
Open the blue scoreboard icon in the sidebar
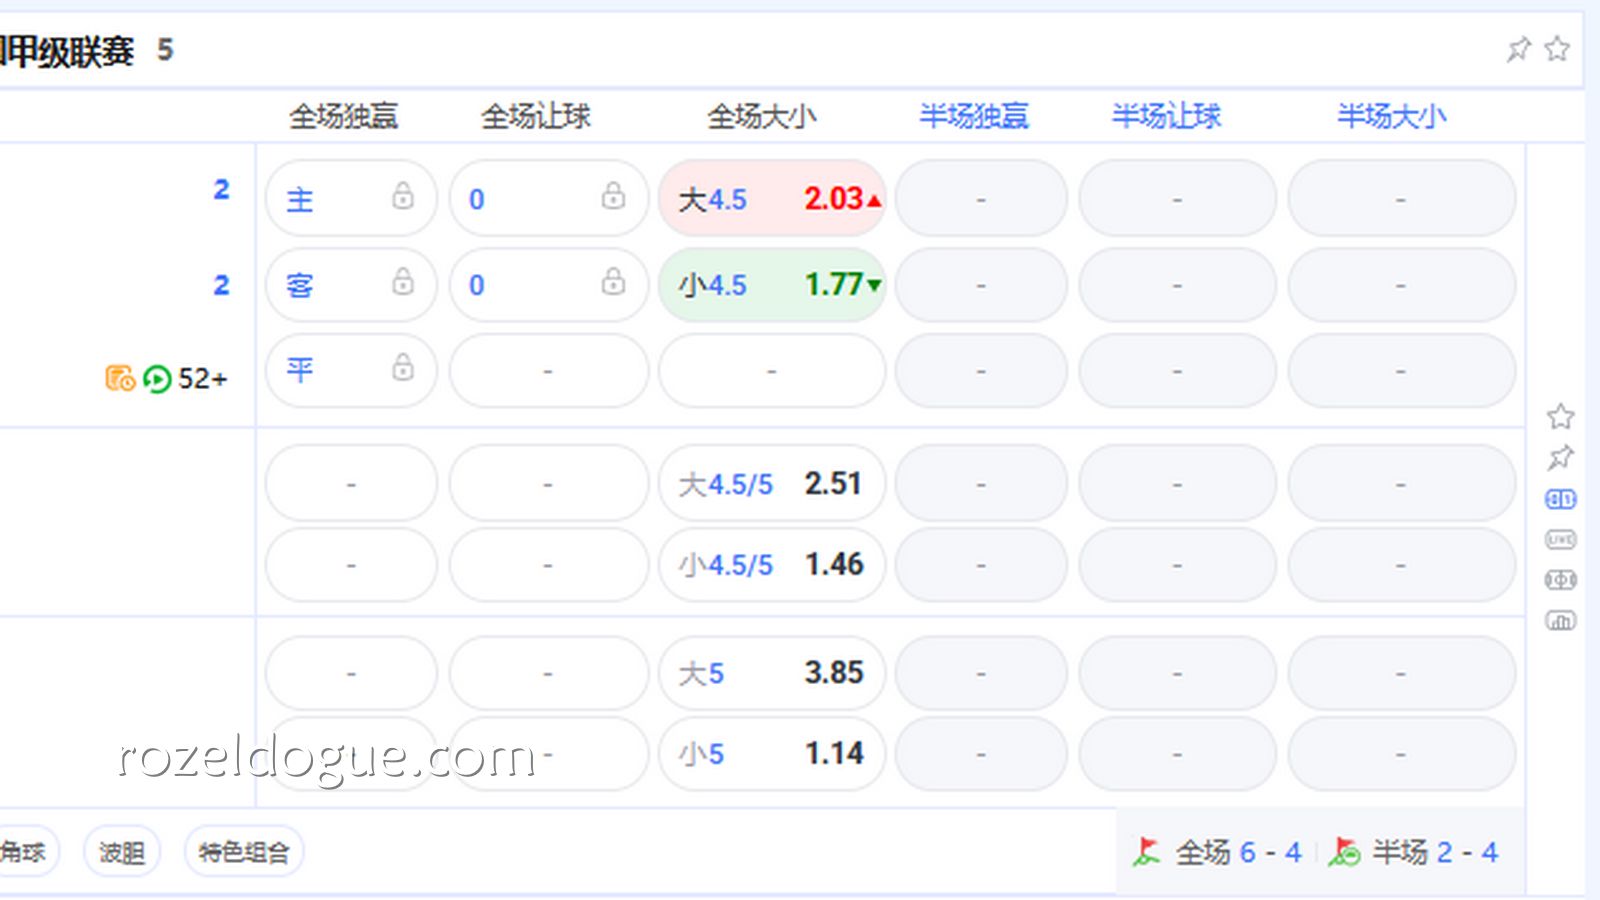click(x=1560, y=499)
